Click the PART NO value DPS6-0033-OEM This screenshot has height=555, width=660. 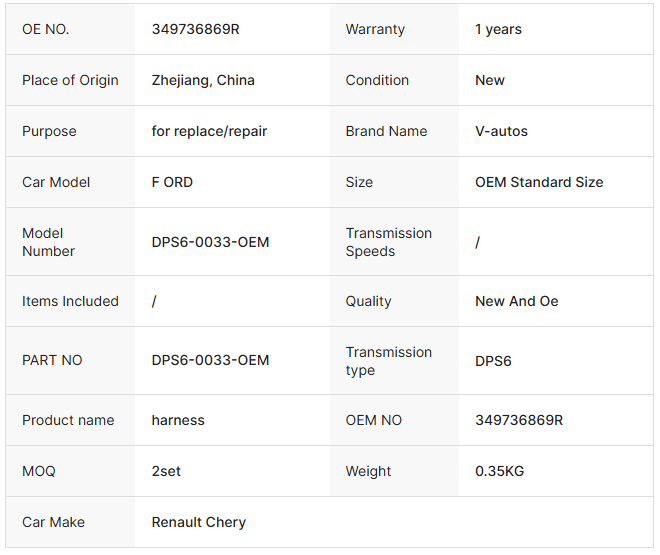[x=210, y=360]
